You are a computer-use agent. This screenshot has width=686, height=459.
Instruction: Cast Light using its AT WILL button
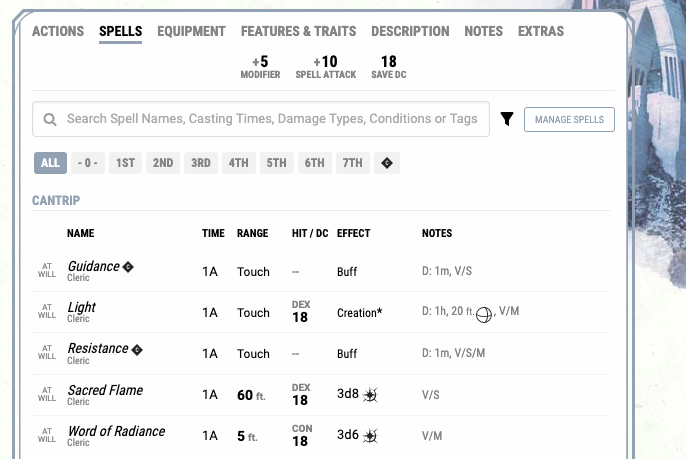coord(47,311)
